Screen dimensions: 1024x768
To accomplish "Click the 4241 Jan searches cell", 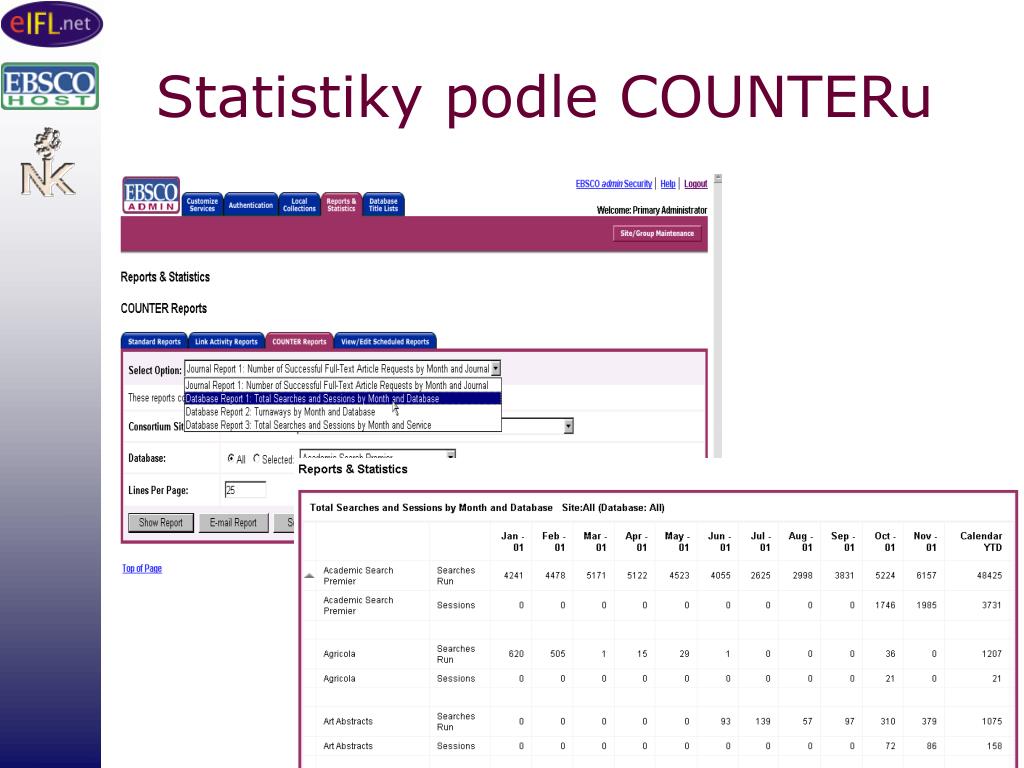I will tap(513, 575).
